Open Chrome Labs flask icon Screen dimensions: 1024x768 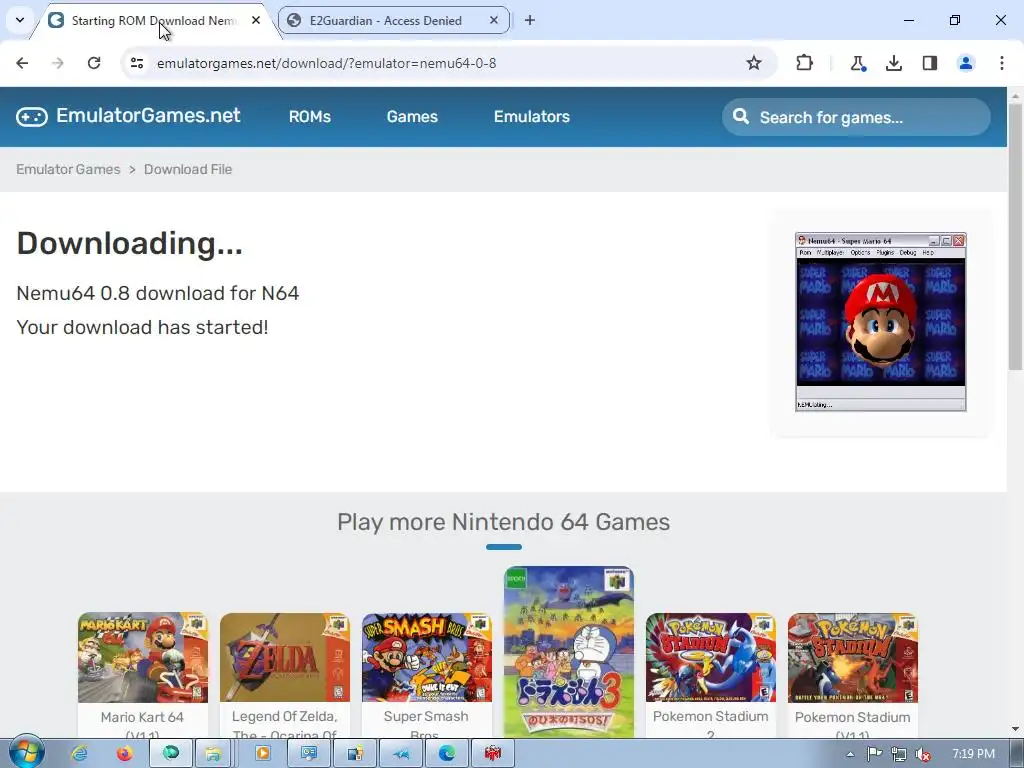pos(857,63)
